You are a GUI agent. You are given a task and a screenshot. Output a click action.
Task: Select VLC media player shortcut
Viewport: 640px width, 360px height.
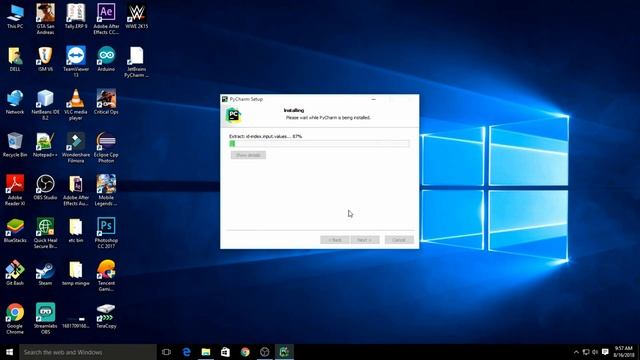pos(76,104)
